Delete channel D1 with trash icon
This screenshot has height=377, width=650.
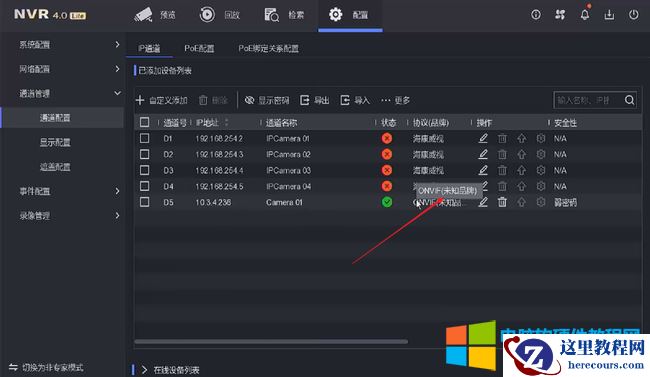502,138
